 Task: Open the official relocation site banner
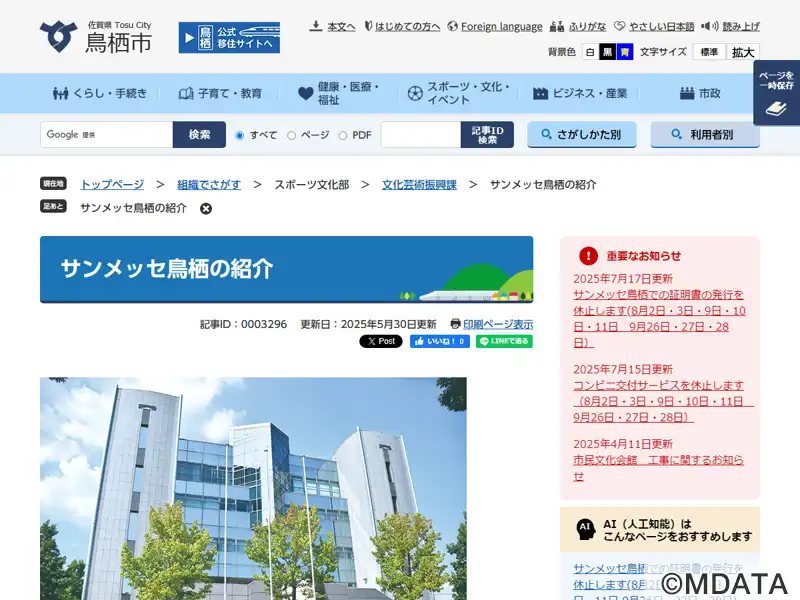229,38
